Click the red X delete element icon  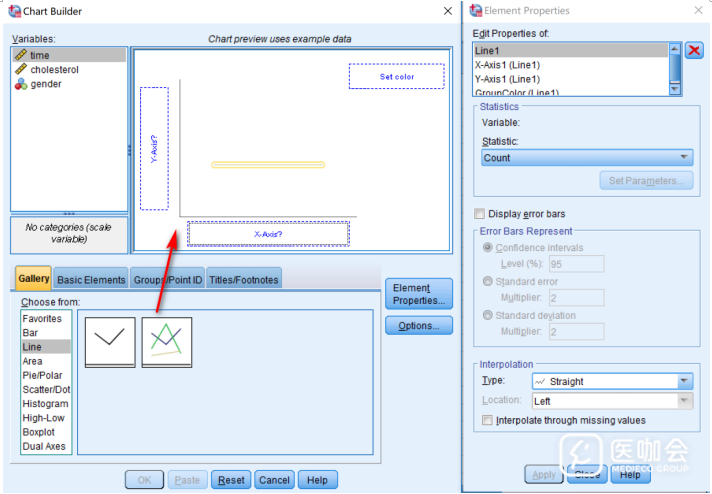coord(694,51)
